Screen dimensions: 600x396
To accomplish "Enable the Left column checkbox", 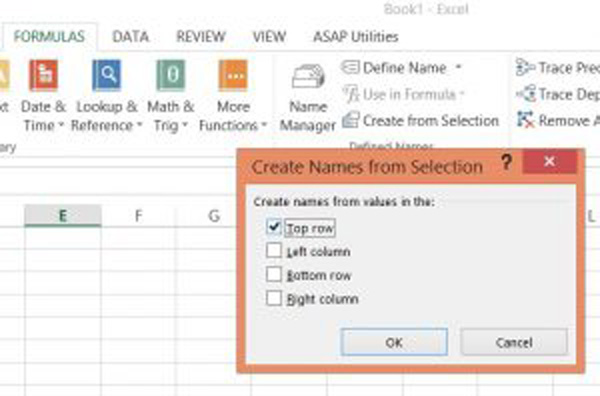I will pyautogui.click(x=274, y=251).
